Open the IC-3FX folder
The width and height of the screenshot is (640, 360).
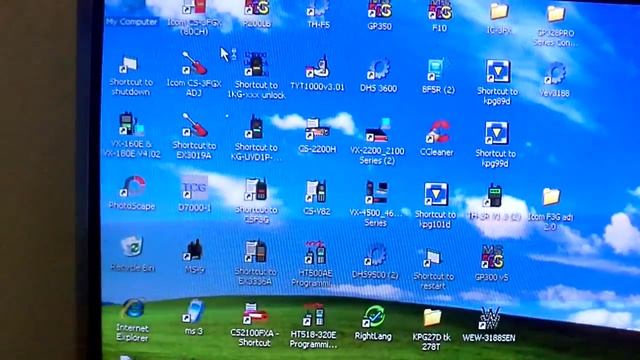[x=499, y=18]
